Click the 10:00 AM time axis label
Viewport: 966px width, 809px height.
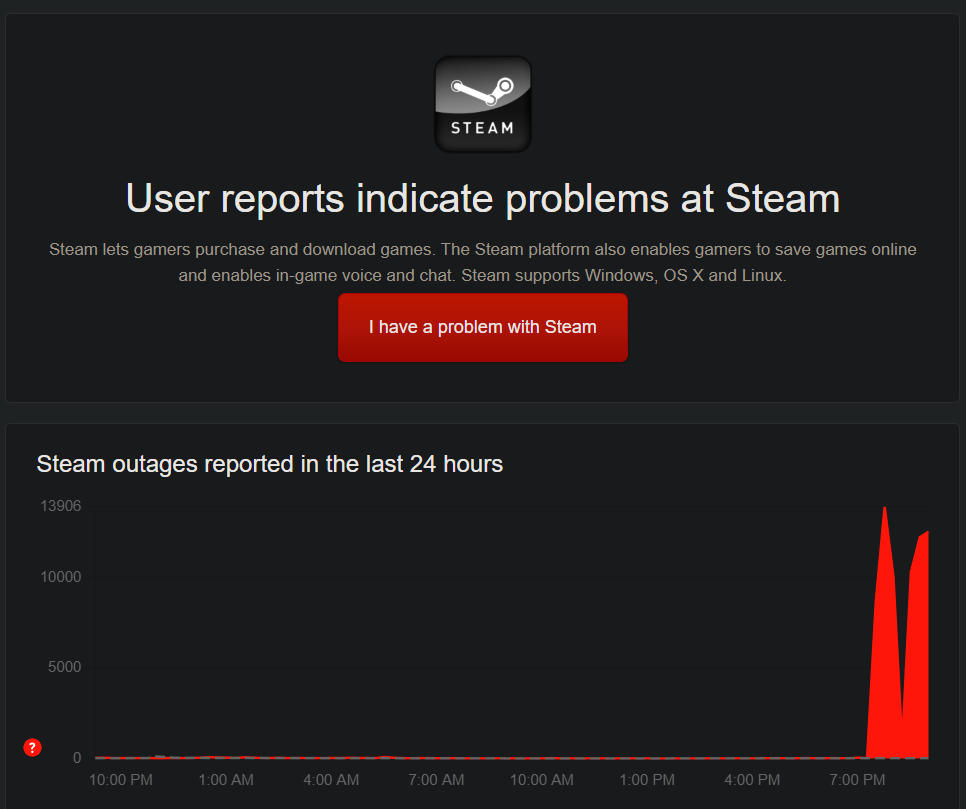click(x=542, y=779)
